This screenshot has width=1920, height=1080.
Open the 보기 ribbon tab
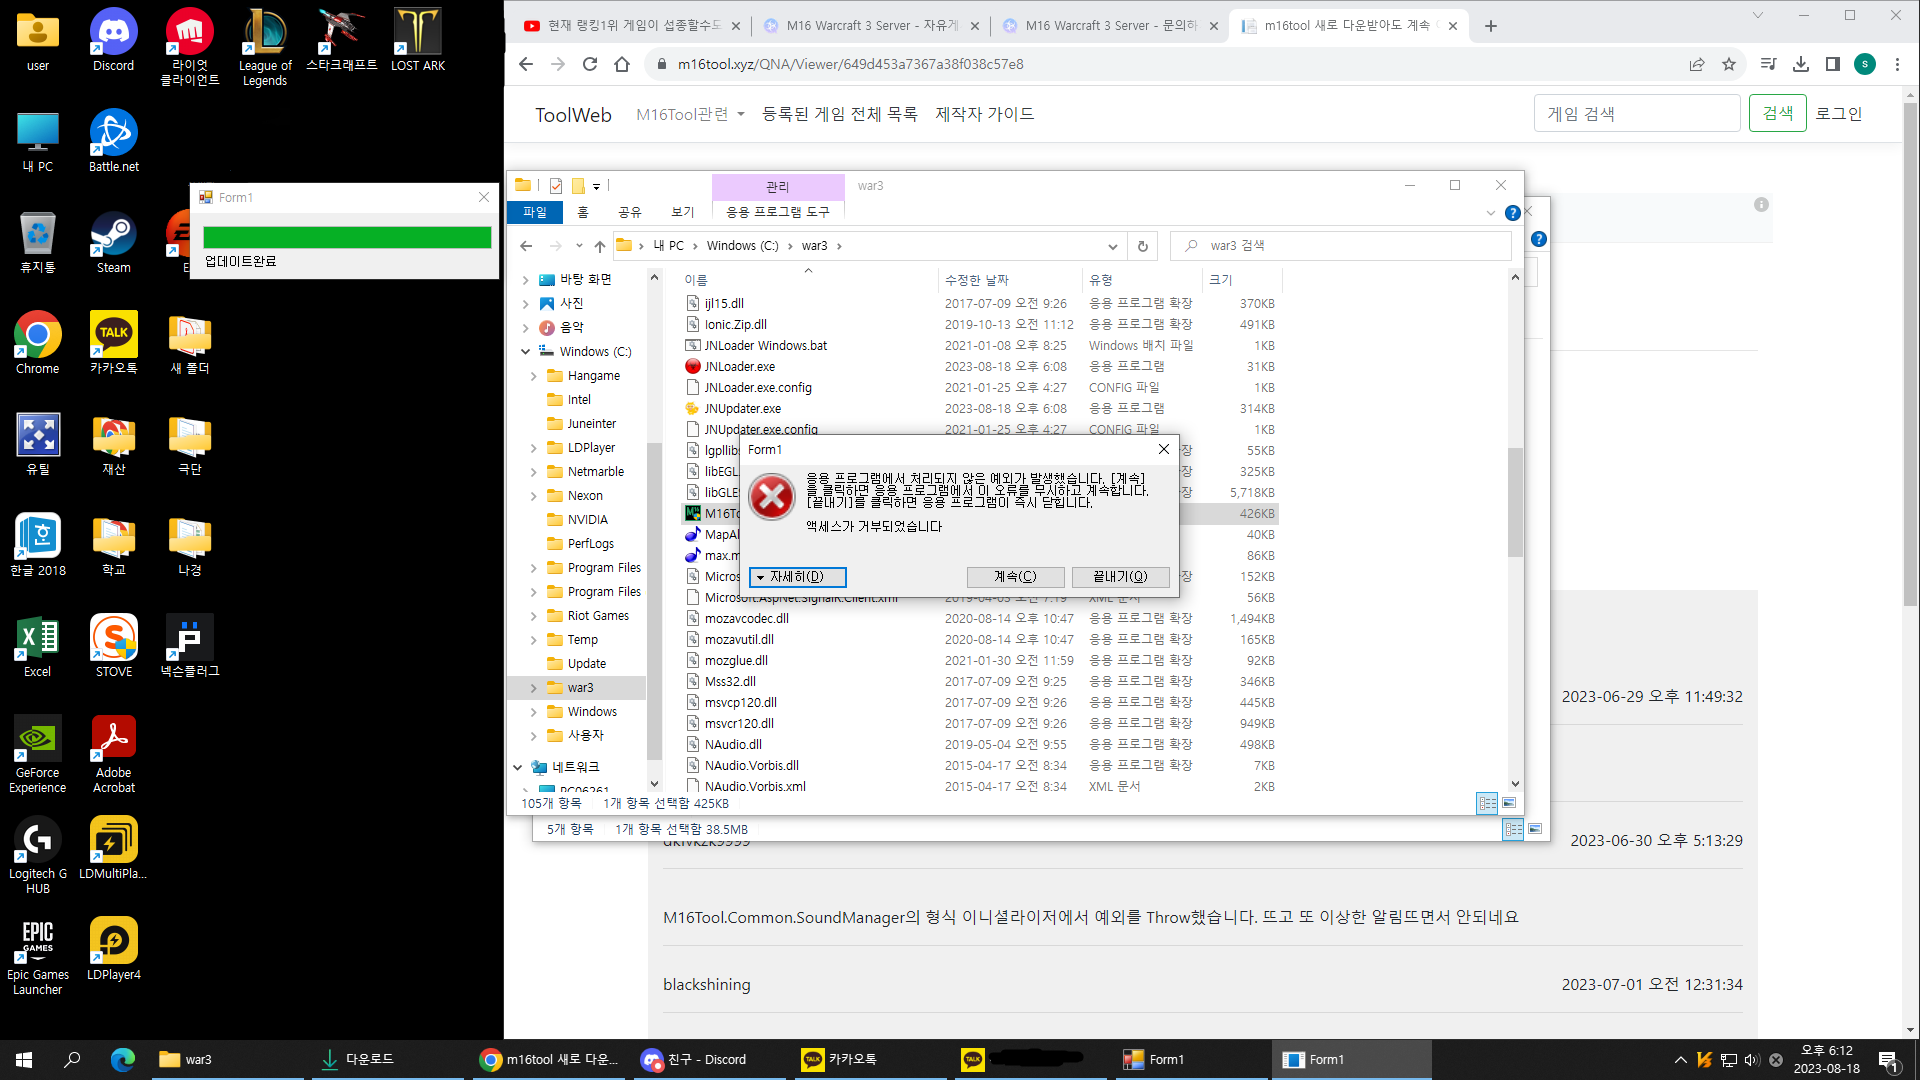click(x=682, y=212)
